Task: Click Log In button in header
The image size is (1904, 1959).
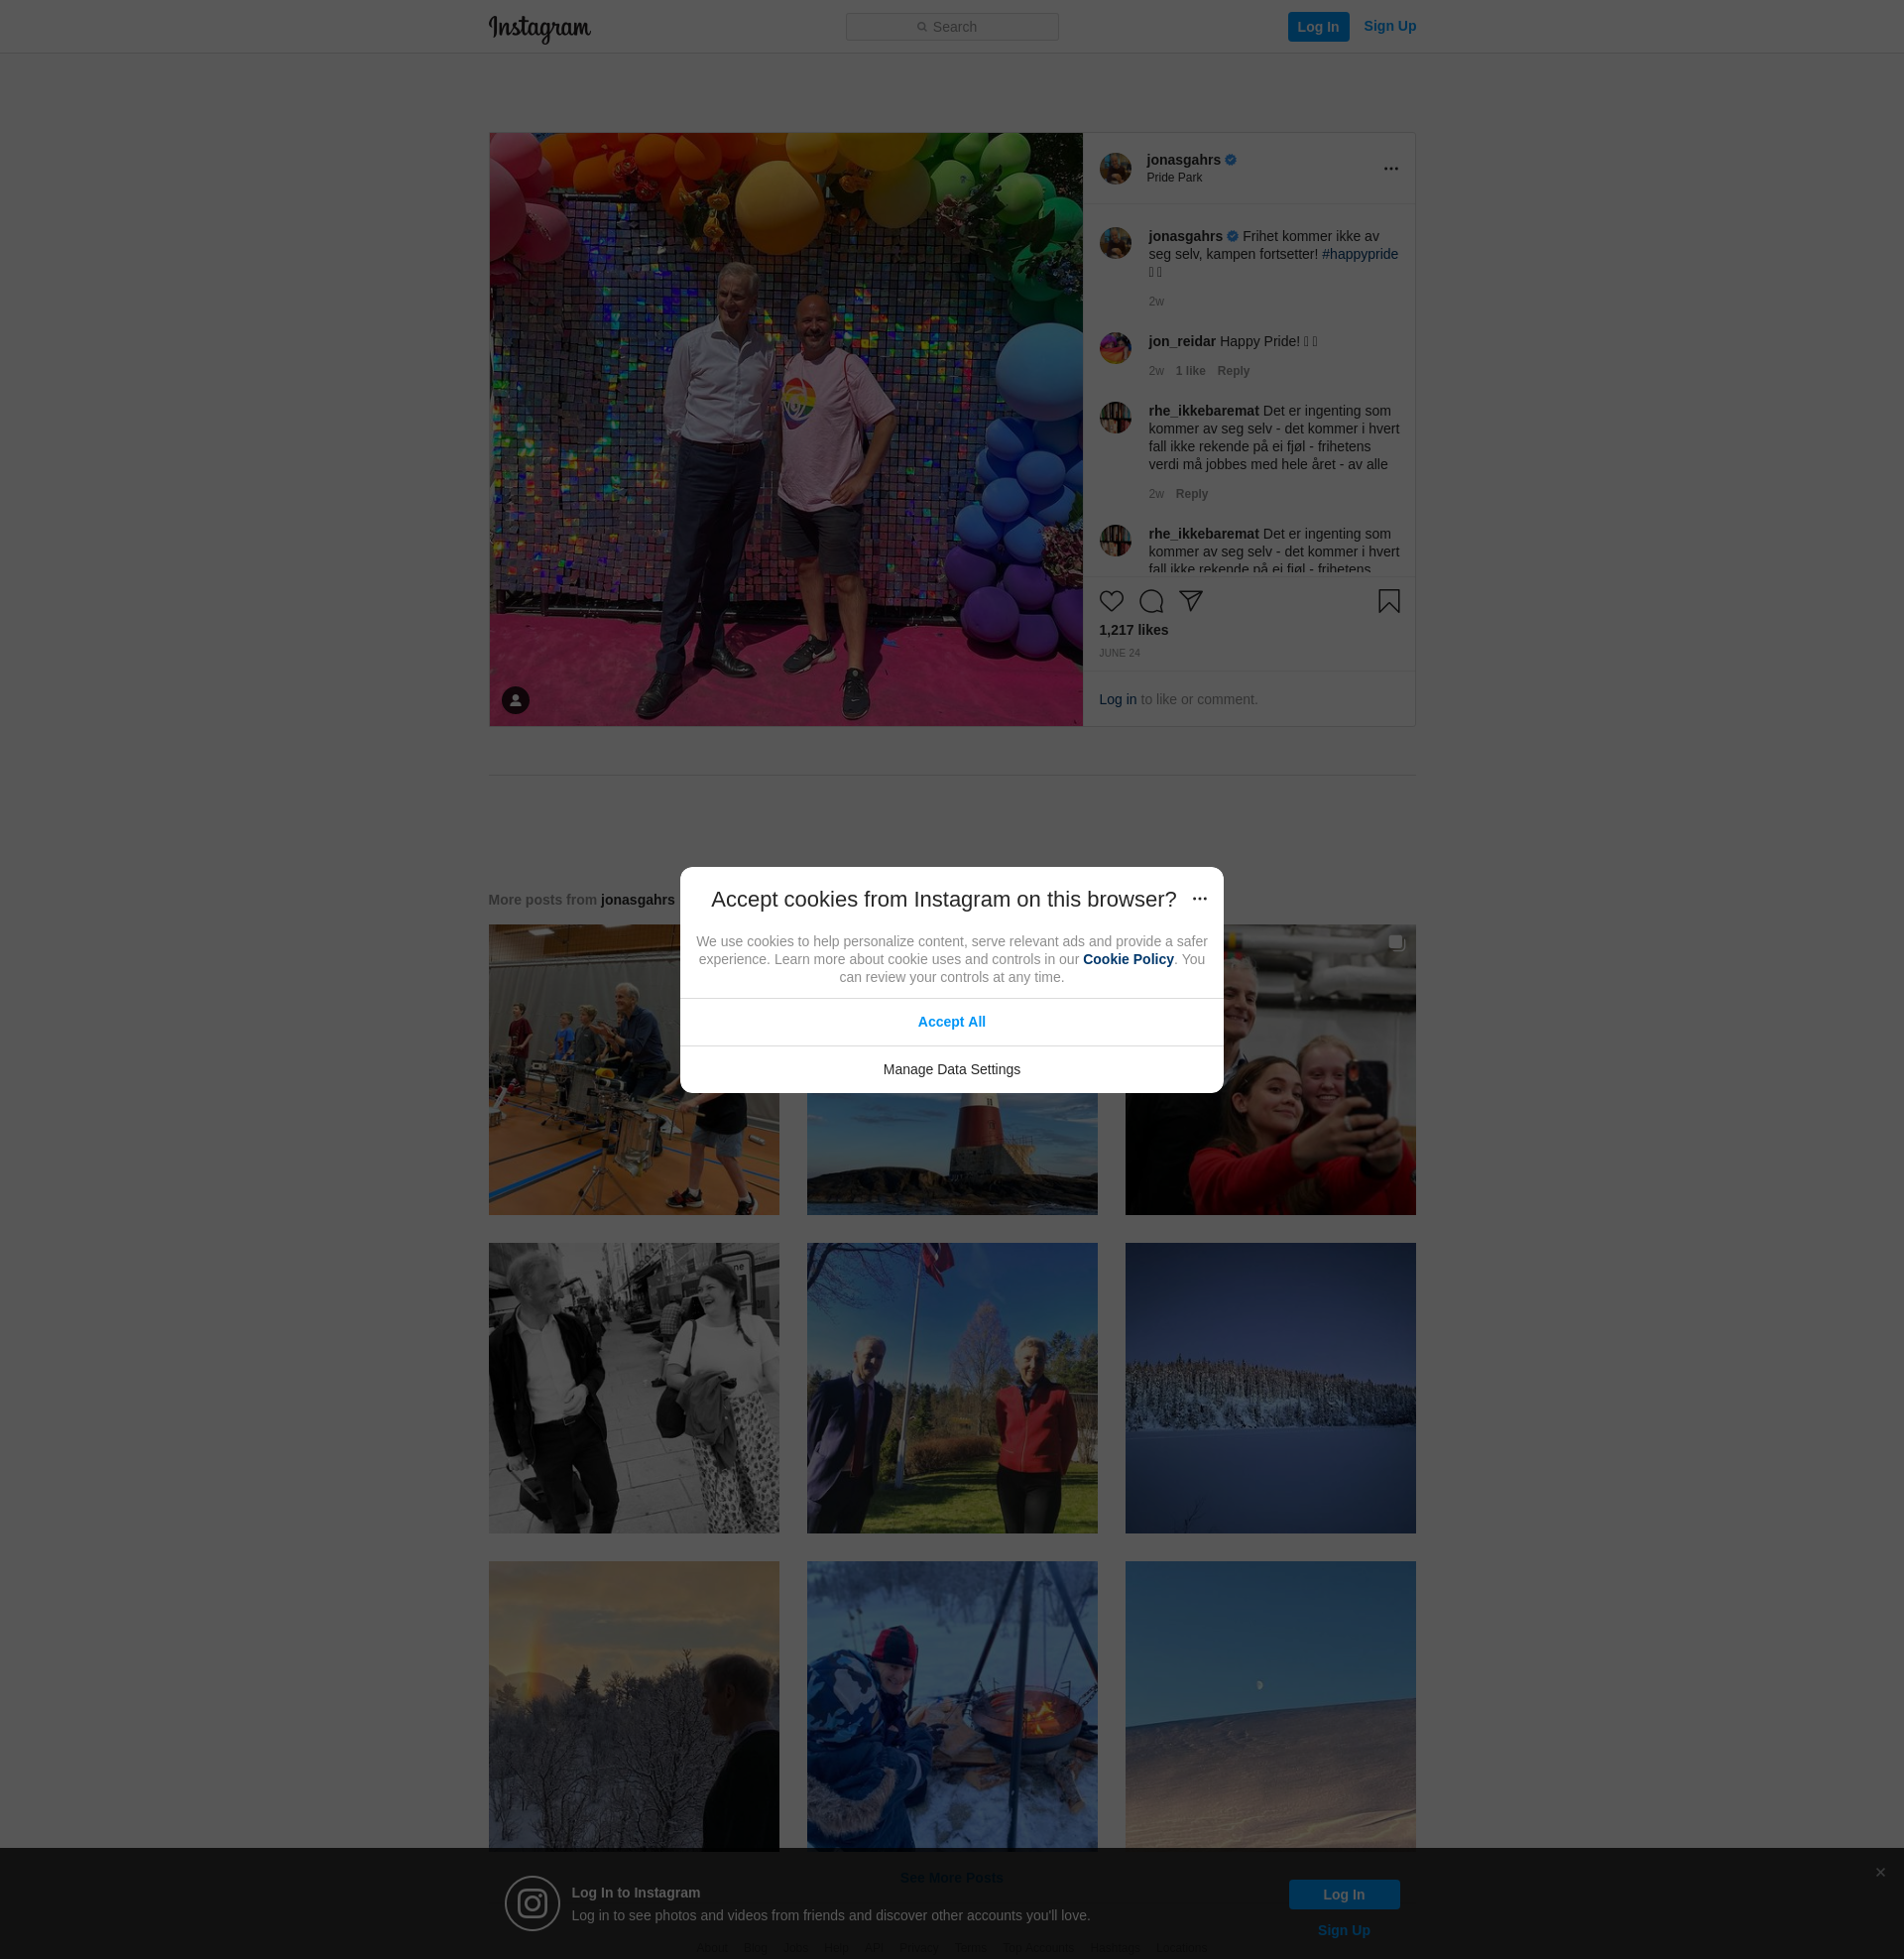Action: click(1317, 27)
